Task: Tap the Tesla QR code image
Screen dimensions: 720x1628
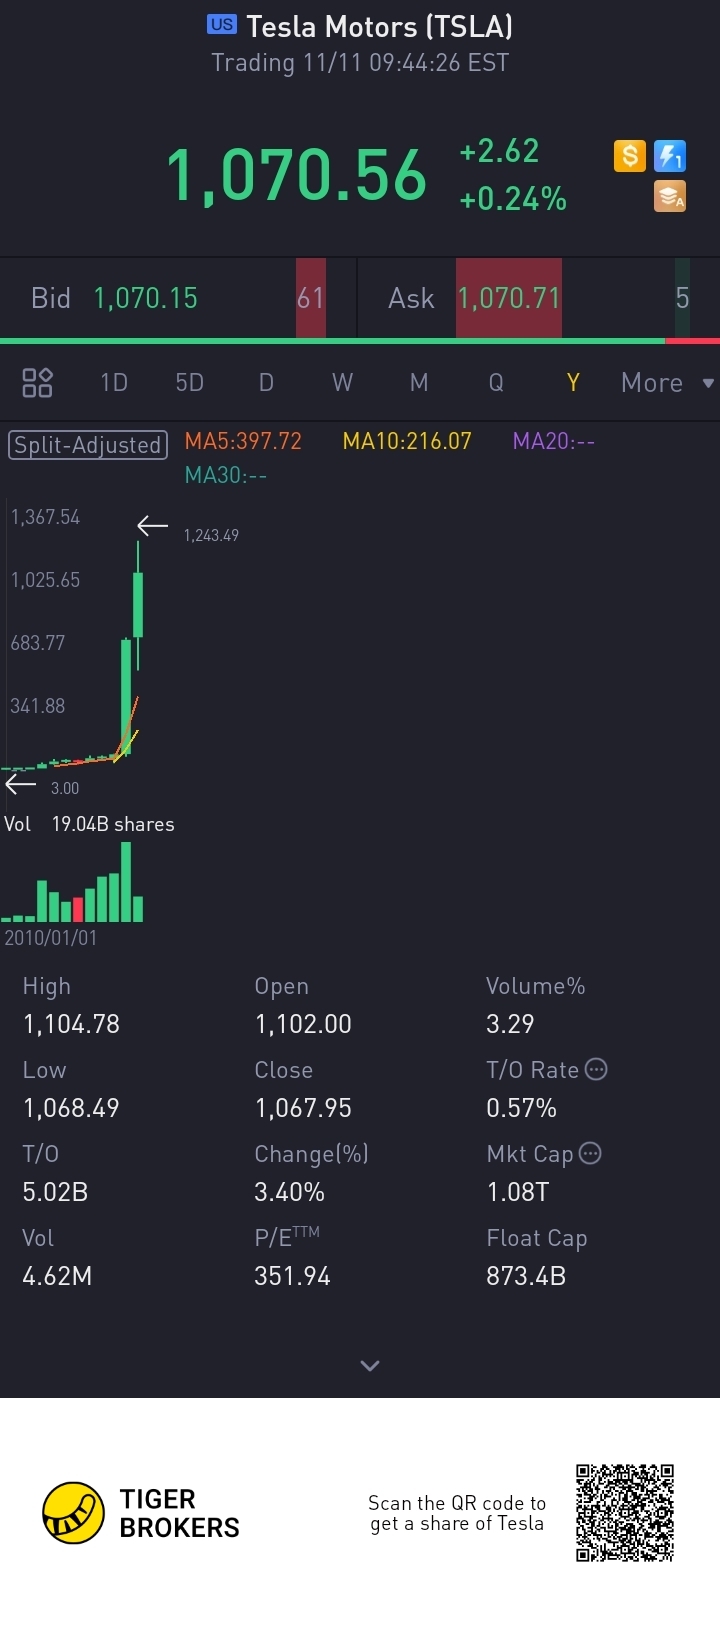Action: 624,1512
